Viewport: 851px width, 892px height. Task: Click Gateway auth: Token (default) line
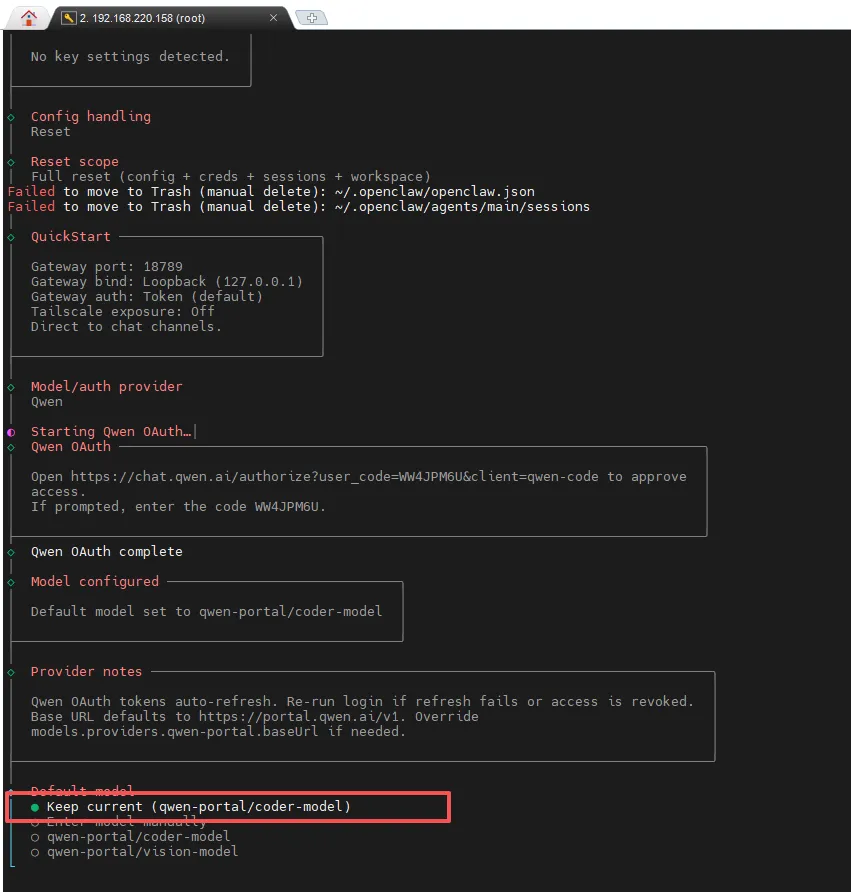tap(147, 296)
